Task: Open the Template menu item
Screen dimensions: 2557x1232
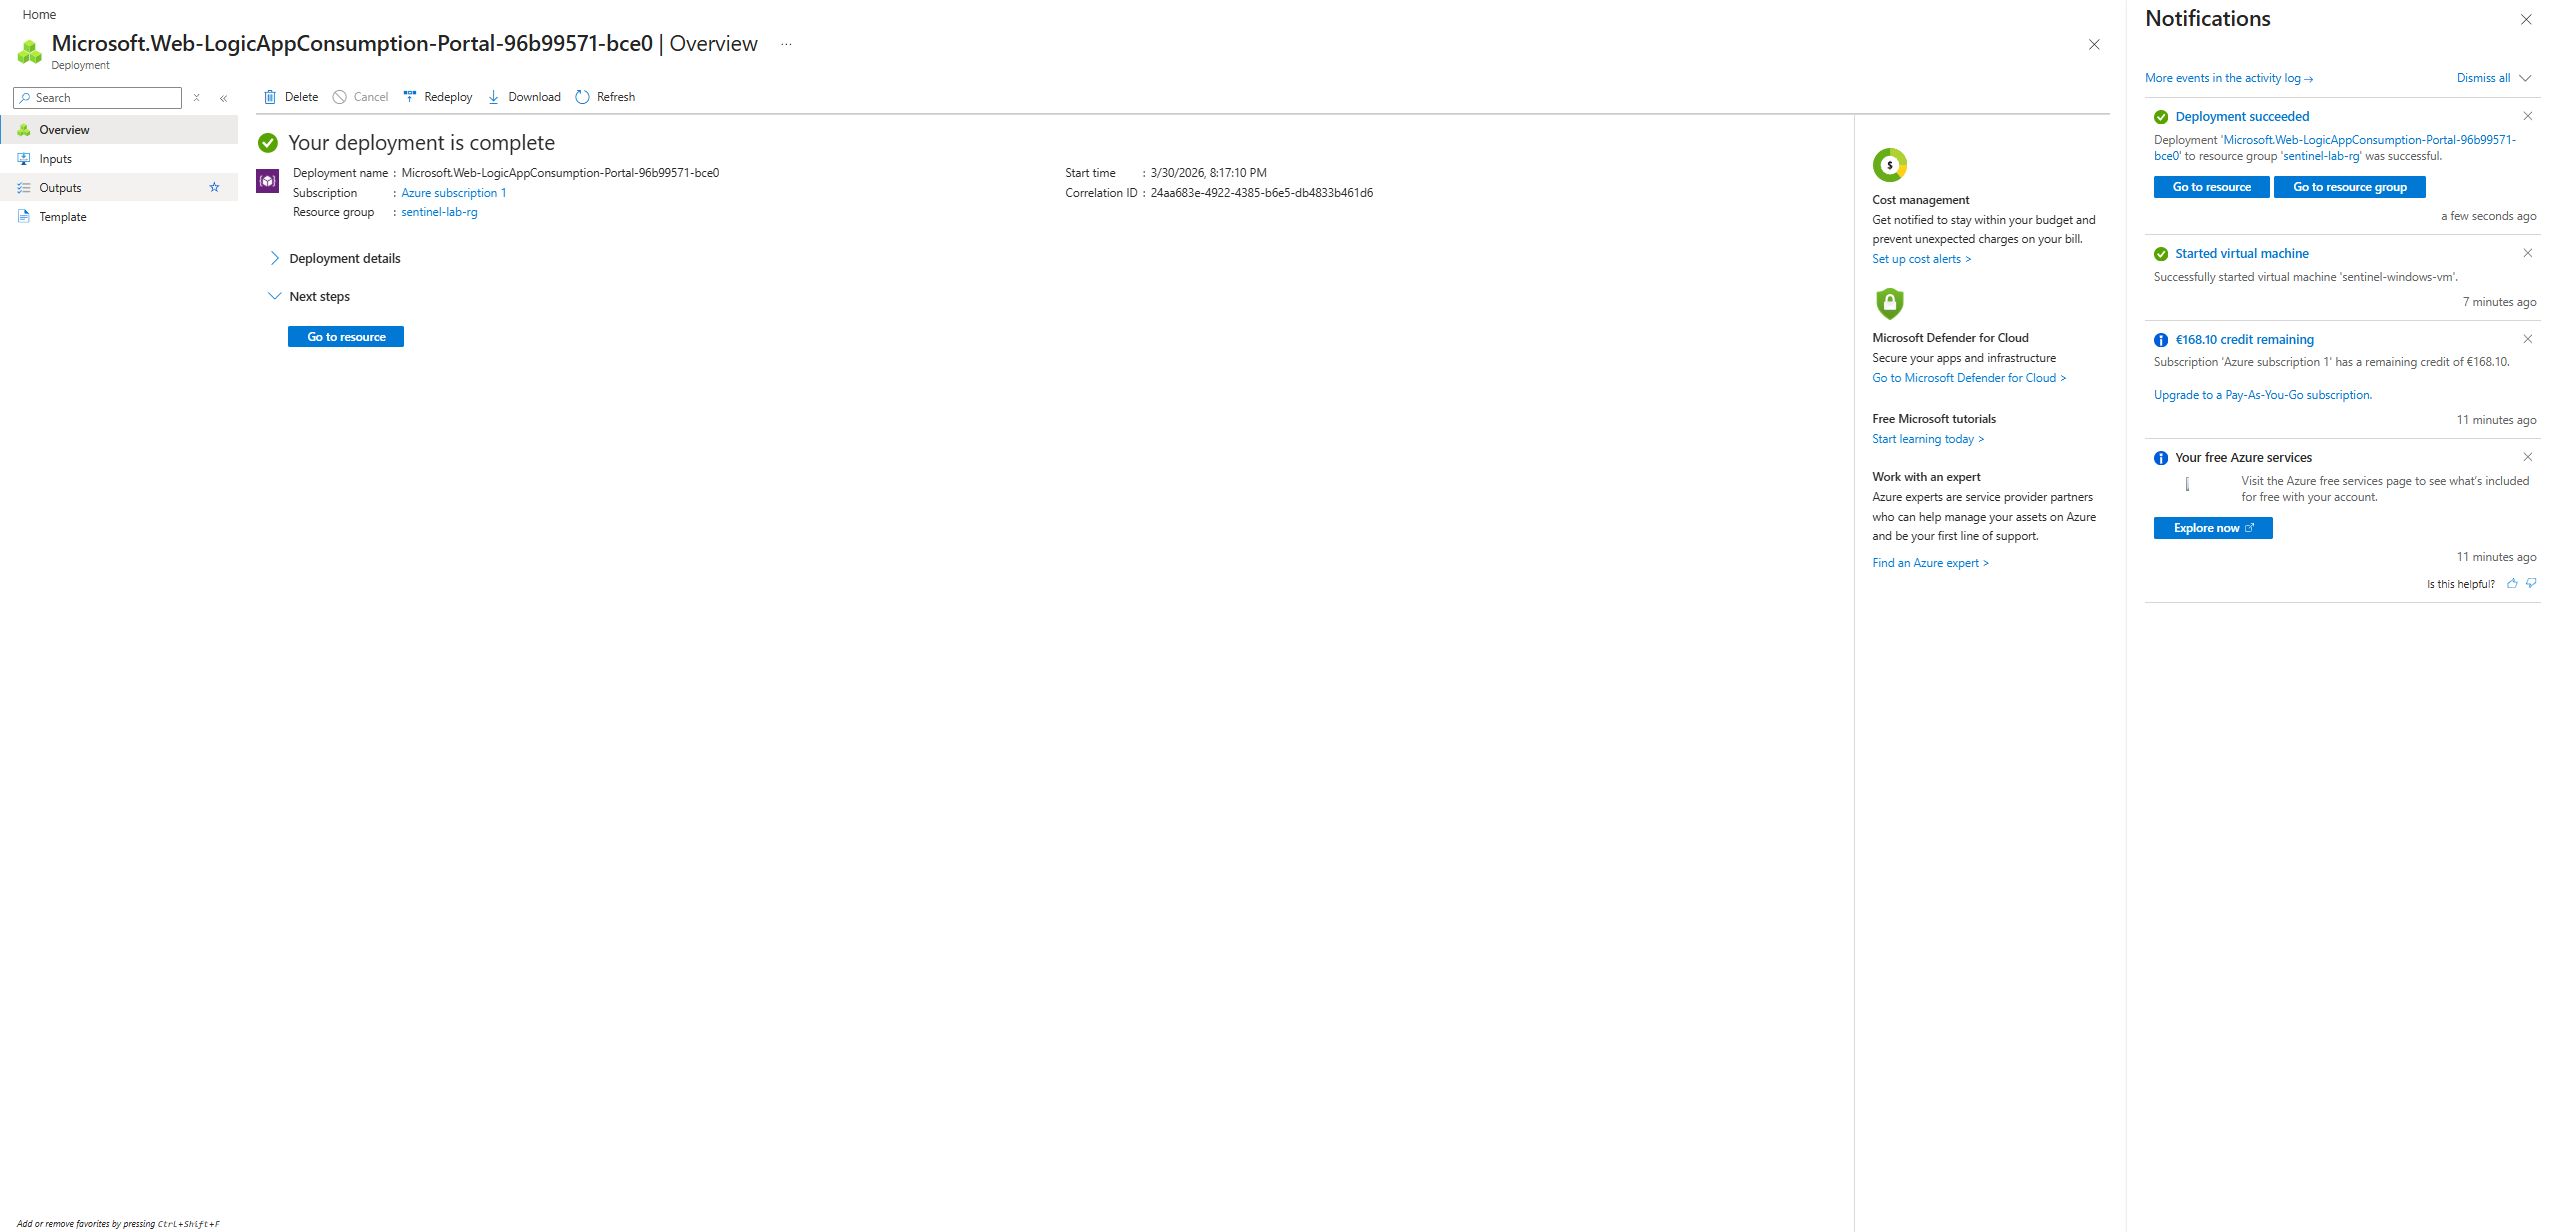Action: click(63, 217)
